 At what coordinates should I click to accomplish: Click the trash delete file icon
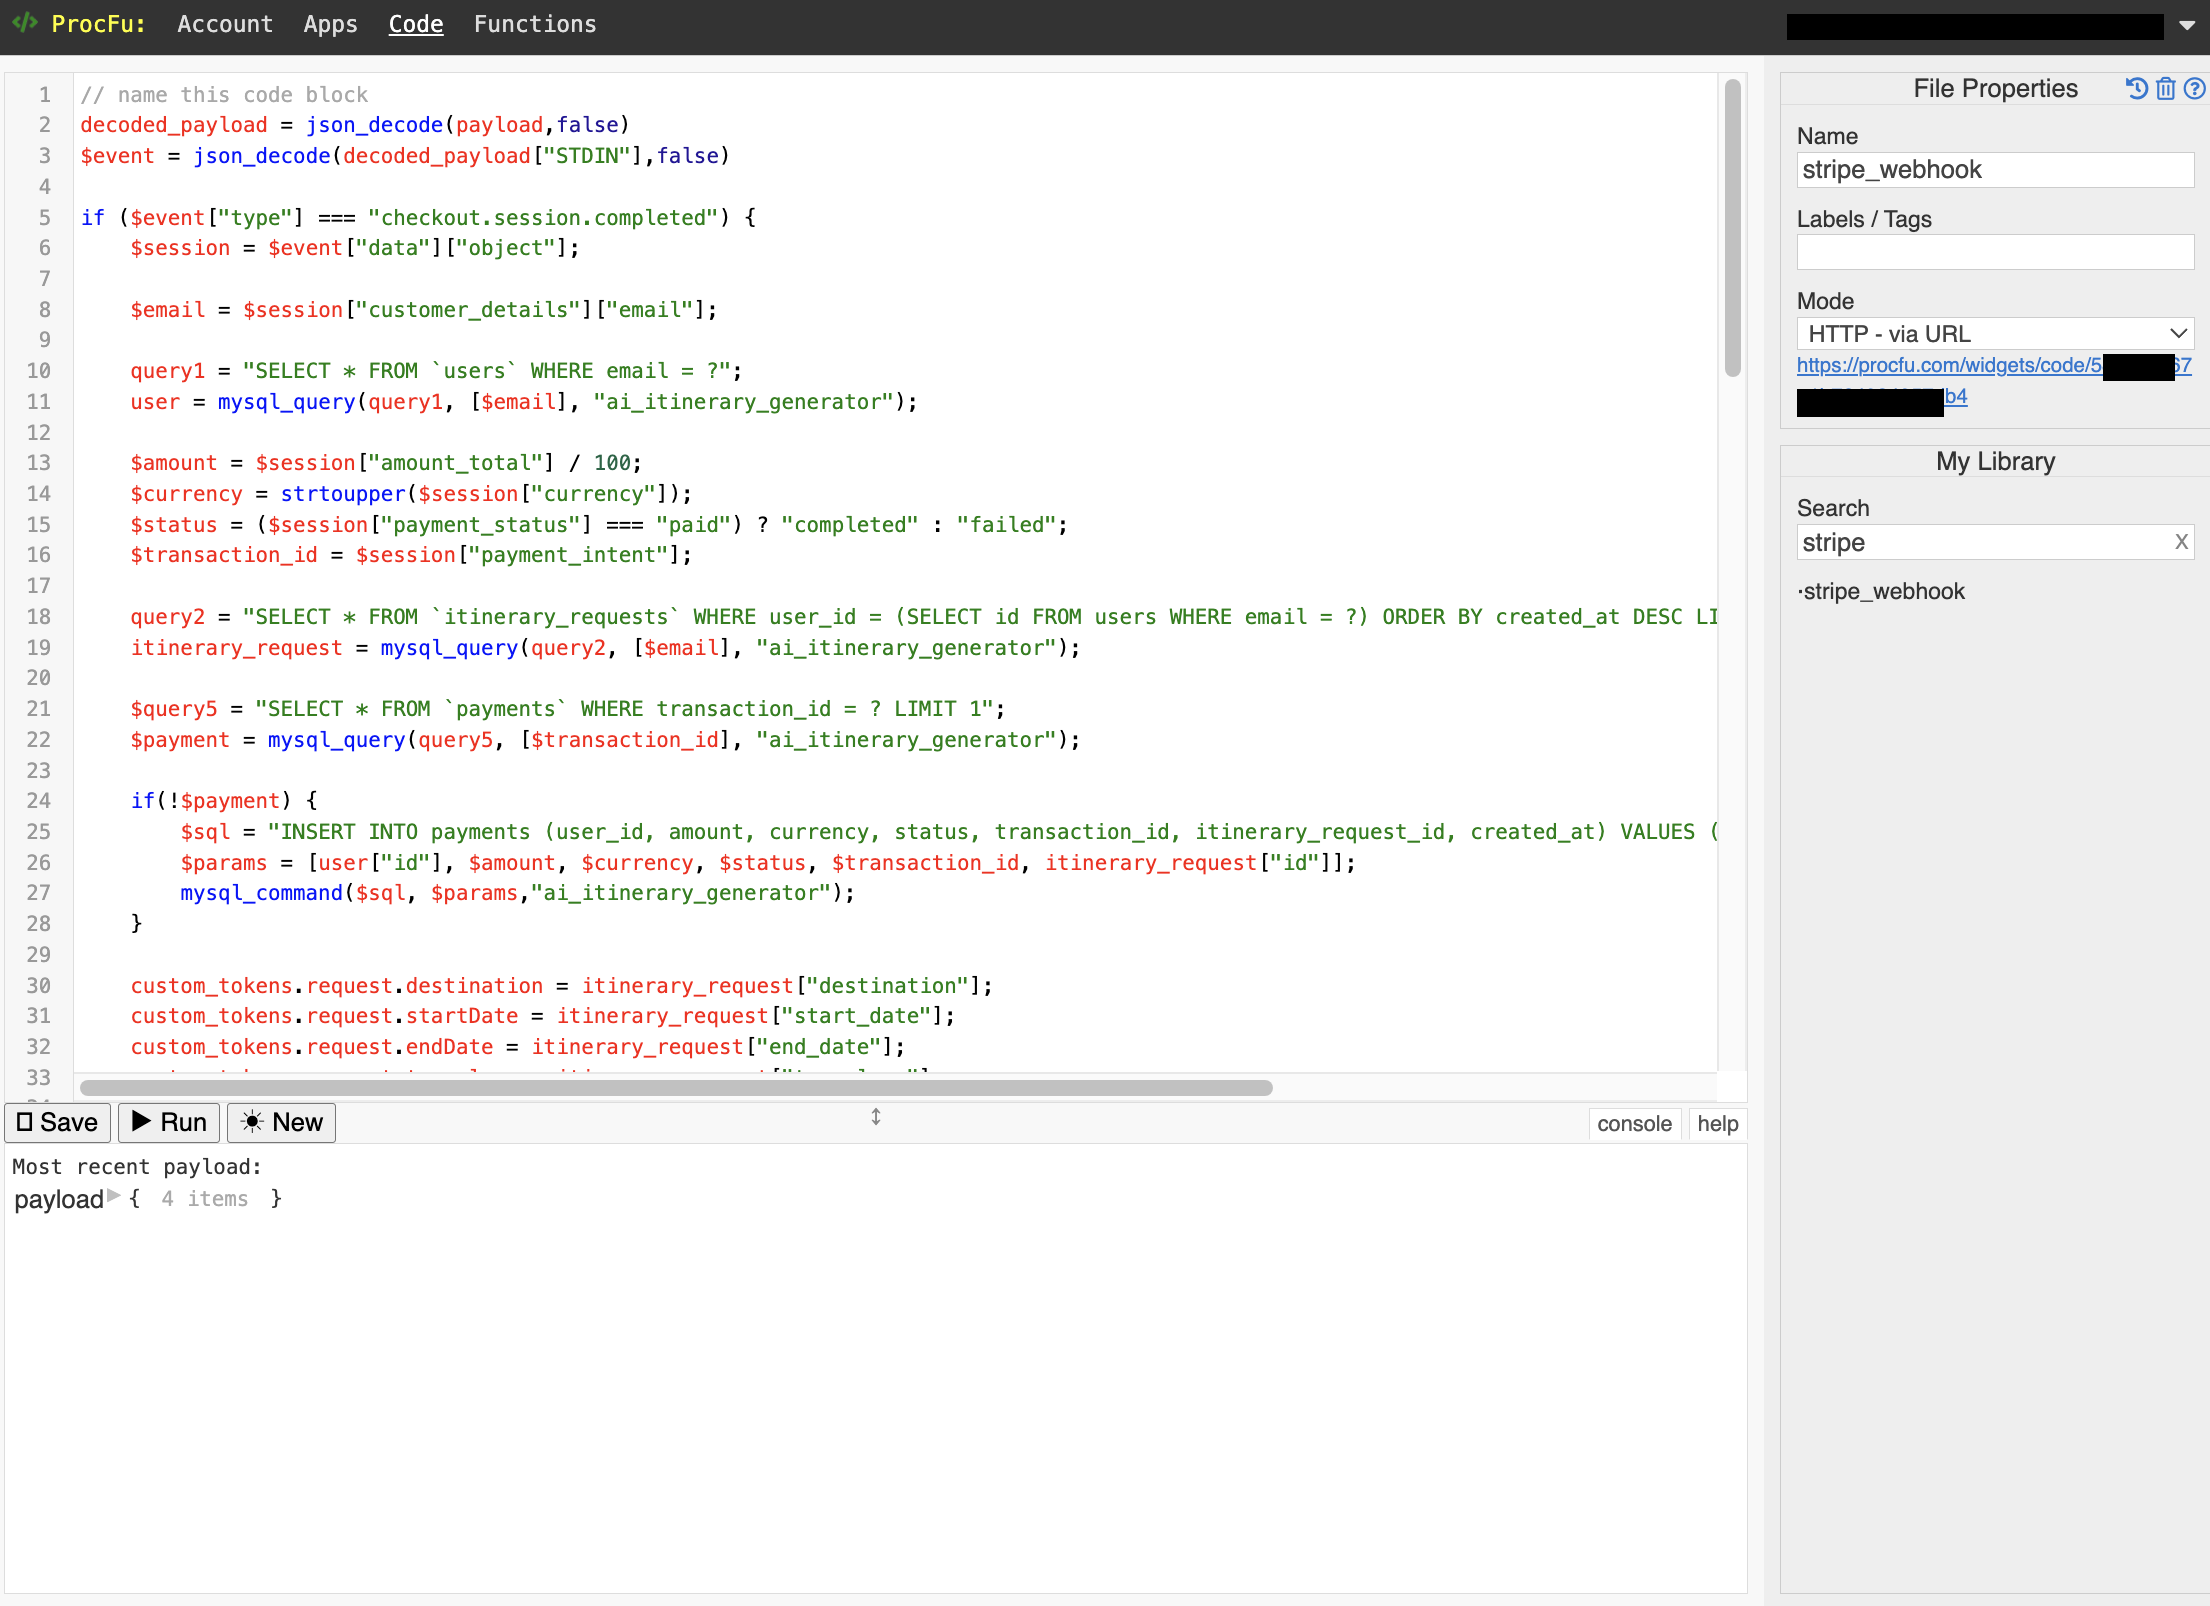[x=2166, y=89]
